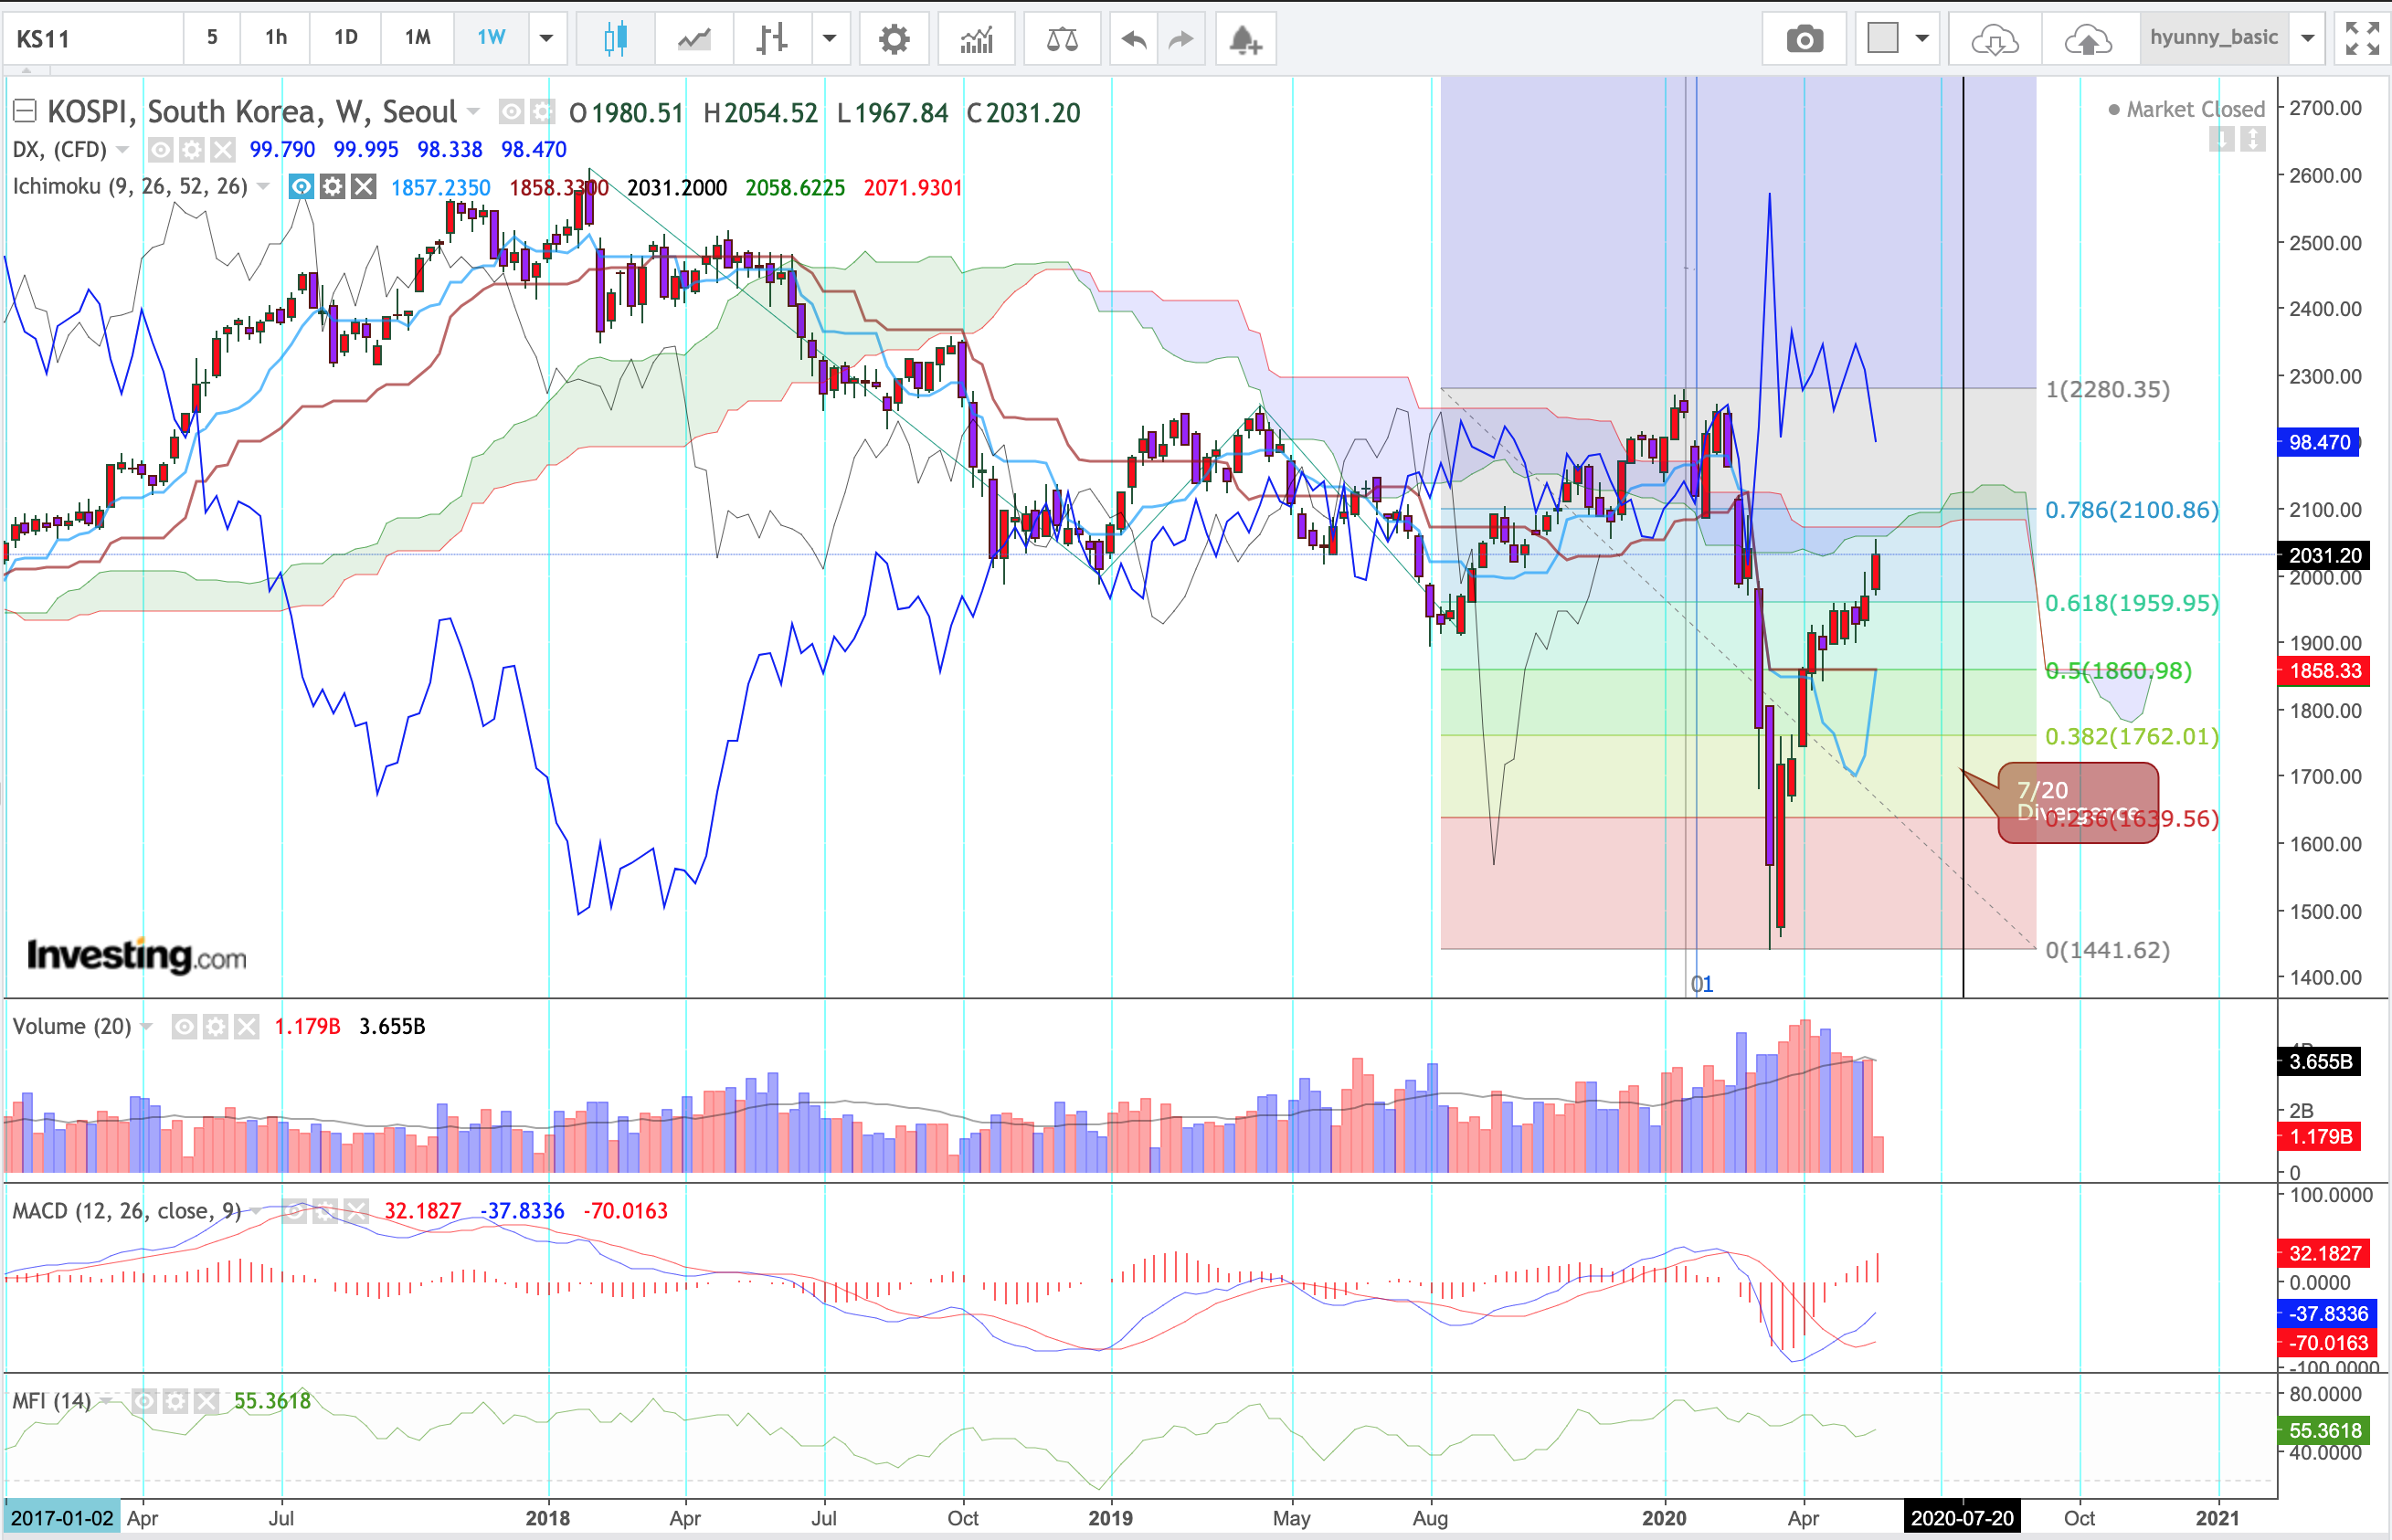Select the 1D timeframe
This screenshot has width=2392, height=1540.
345,39
